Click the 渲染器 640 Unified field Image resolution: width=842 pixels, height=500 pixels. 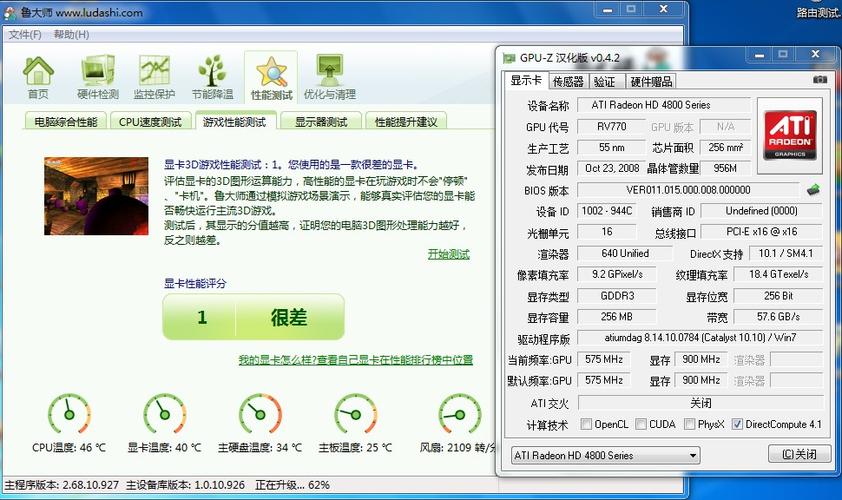[x=625, y=253]
